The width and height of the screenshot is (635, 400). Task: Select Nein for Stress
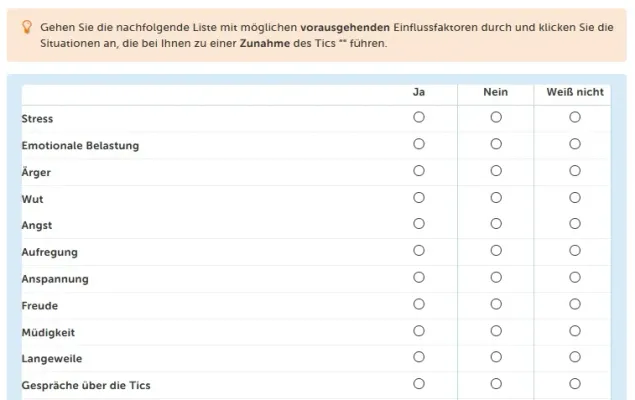(496, 117)
